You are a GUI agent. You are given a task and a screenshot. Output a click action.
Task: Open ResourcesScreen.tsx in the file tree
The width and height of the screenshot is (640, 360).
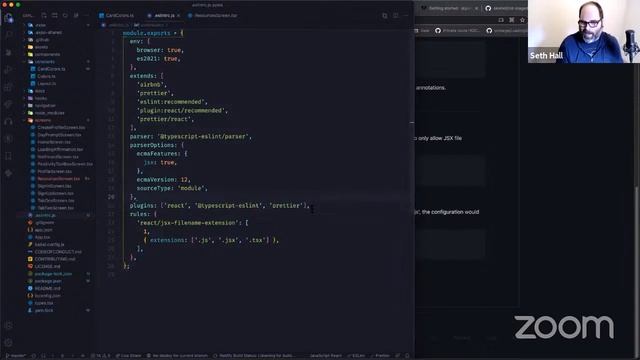pos(58,179)
